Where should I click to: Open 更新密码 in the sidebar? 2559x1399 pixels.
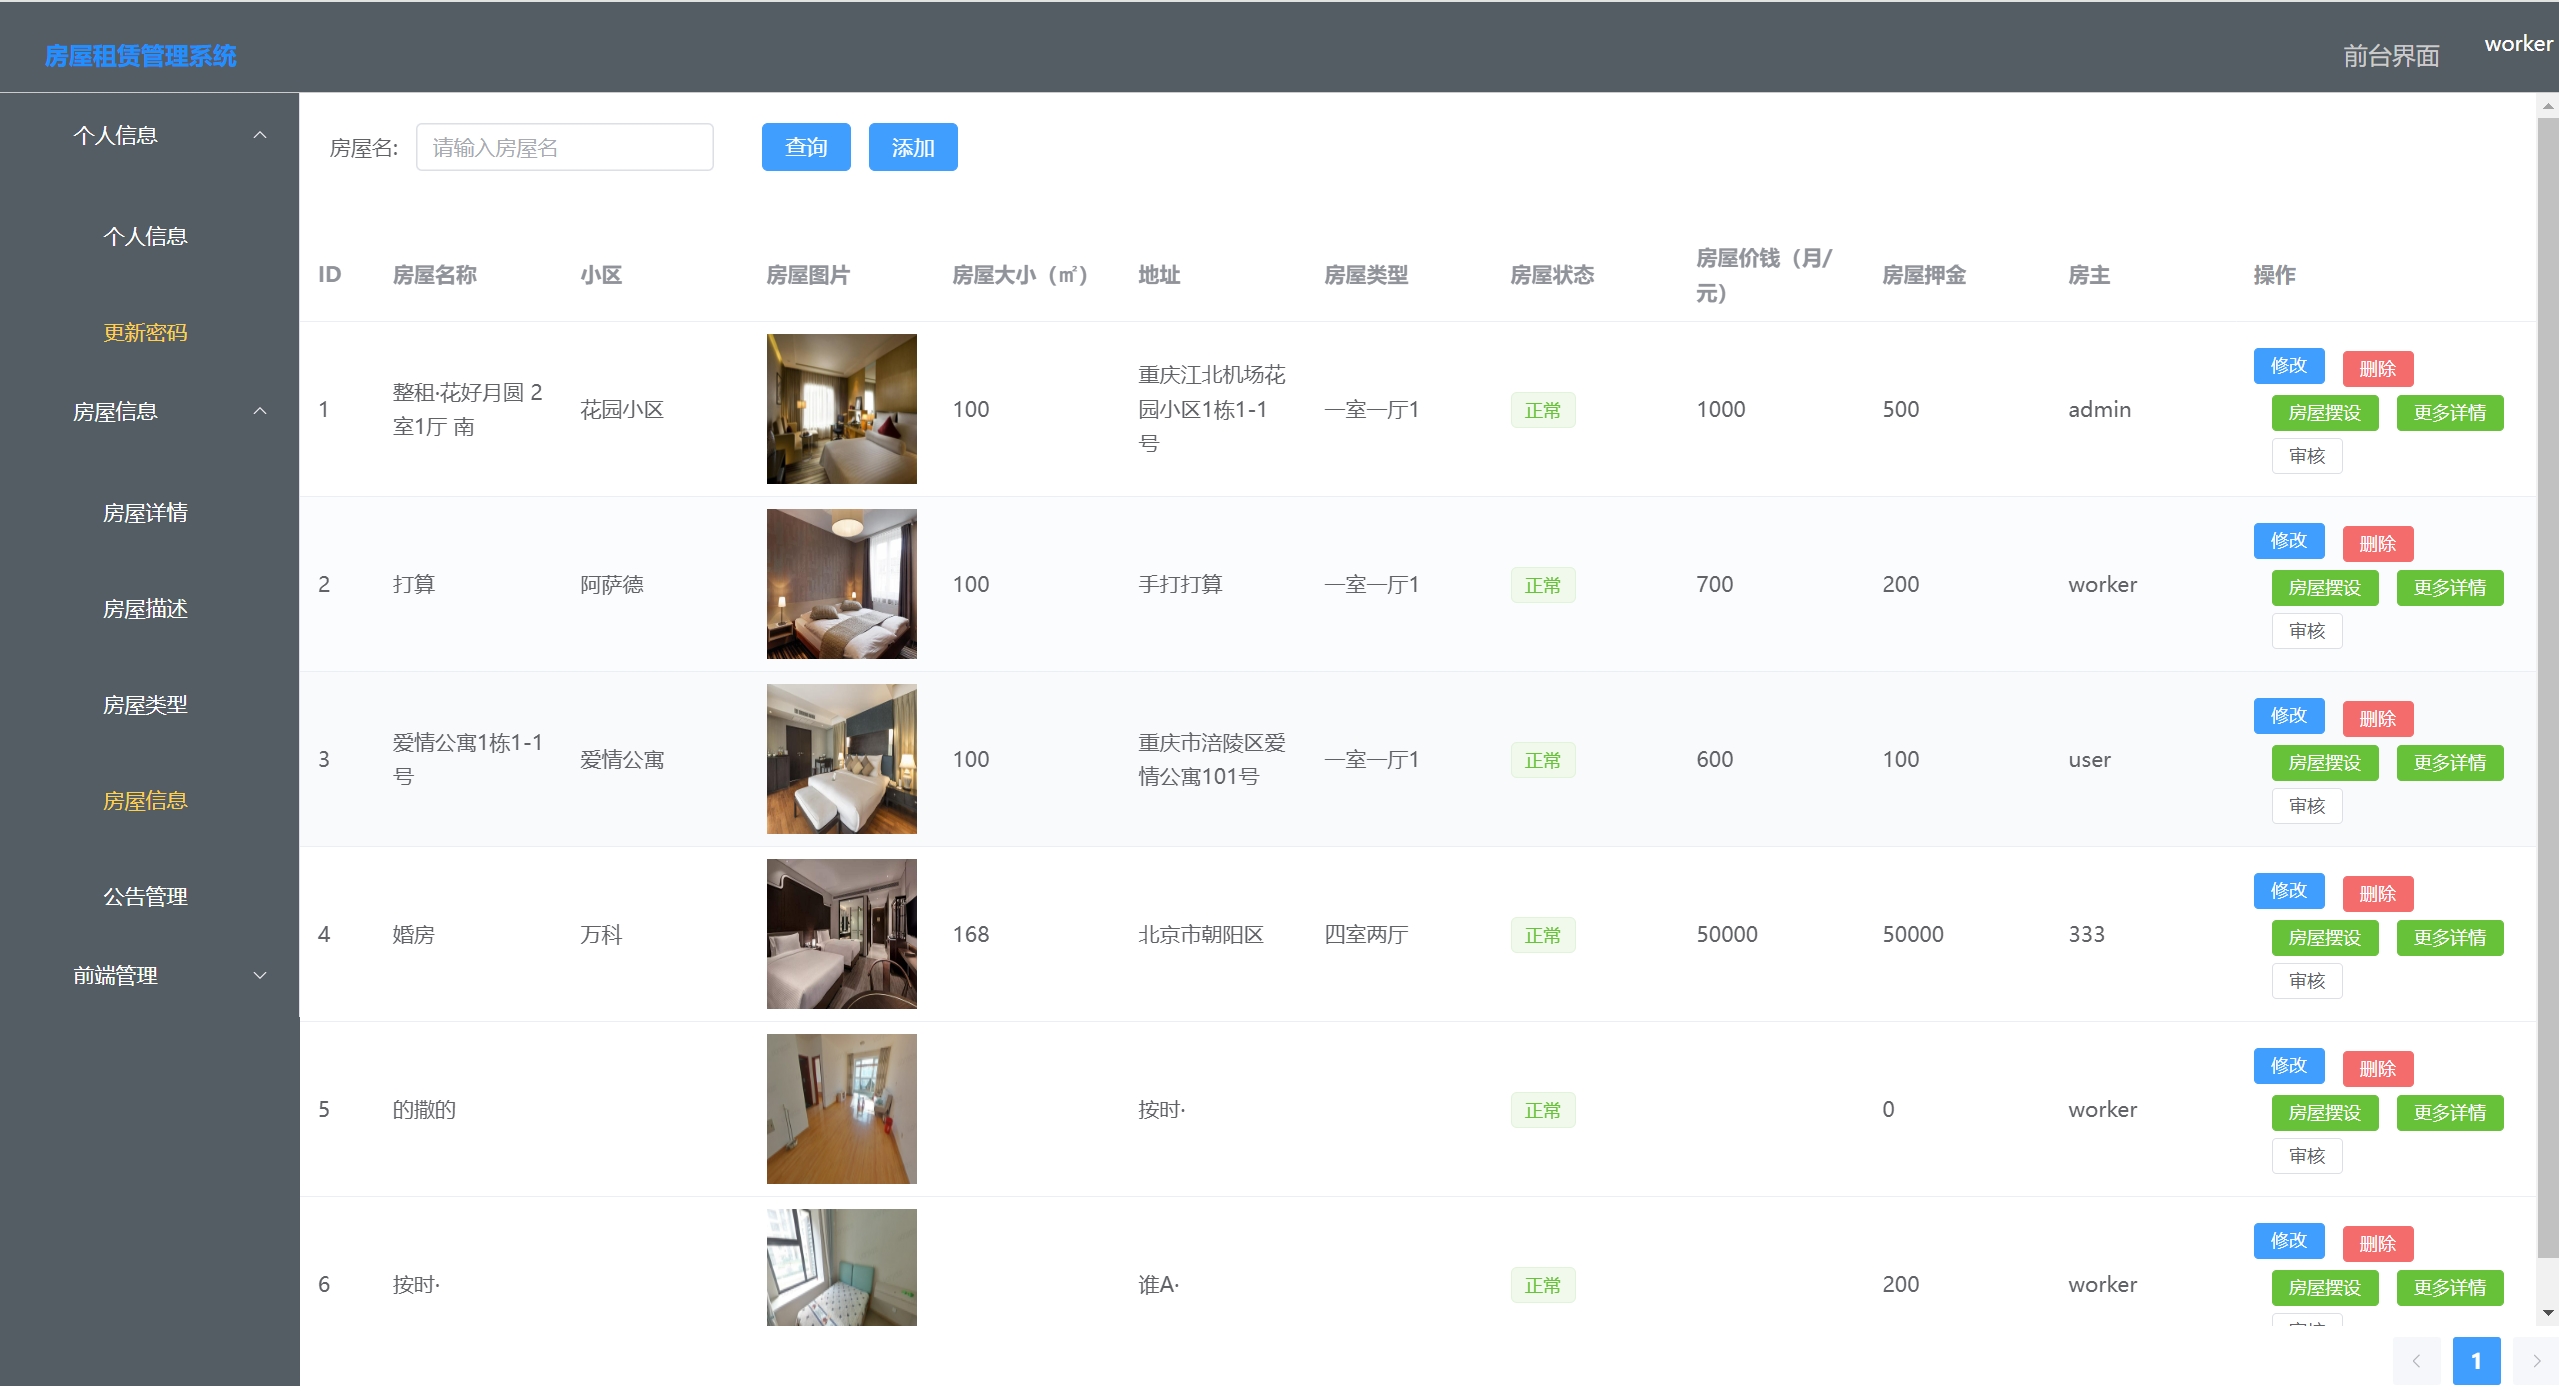click(x=145, y=332)
